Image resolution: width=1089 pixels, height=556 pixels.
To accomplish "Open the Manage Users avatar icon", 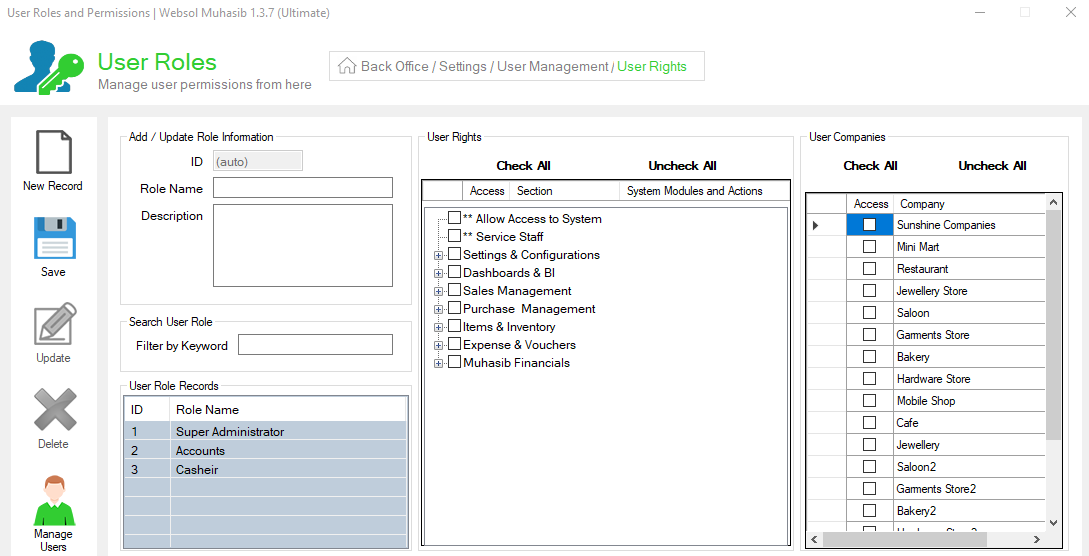I will pyautogui.click(x=54, y=500).
